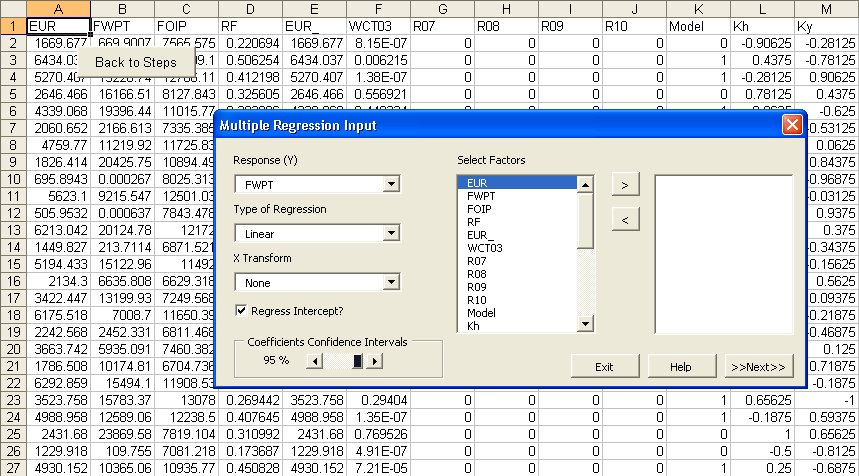Close the Multiple Regression Input dialog

[792, 125]
